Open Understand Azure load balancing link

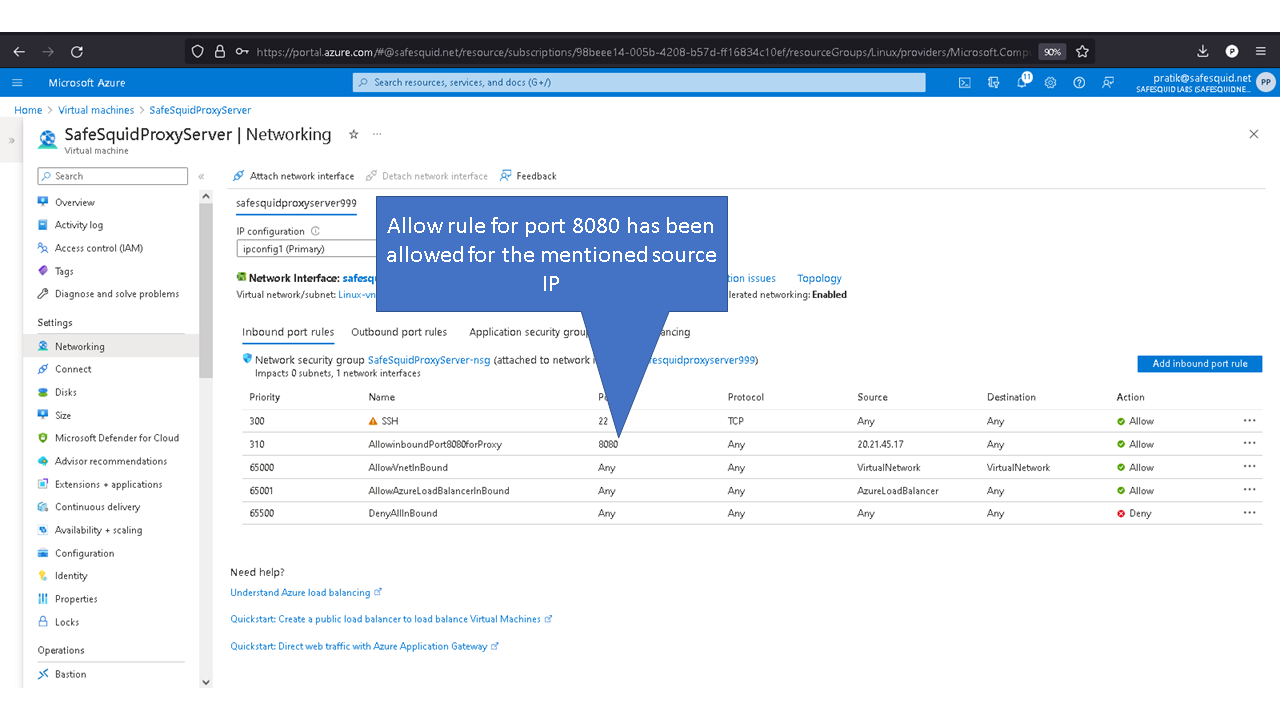pos(305,593)
